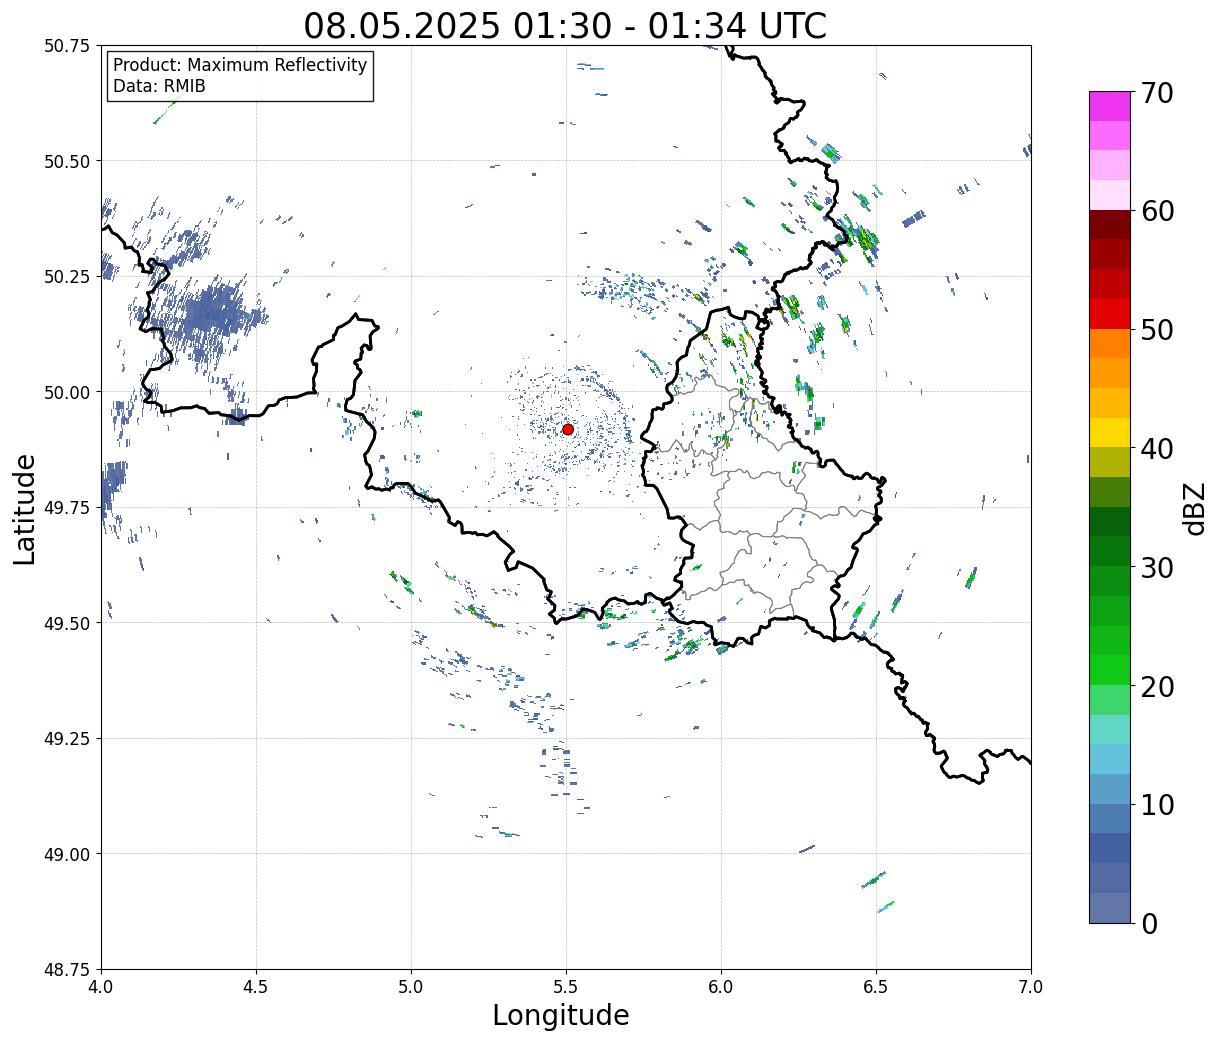Click the red radar location marker
The image size is (1219, 1040).
[568, 429]
